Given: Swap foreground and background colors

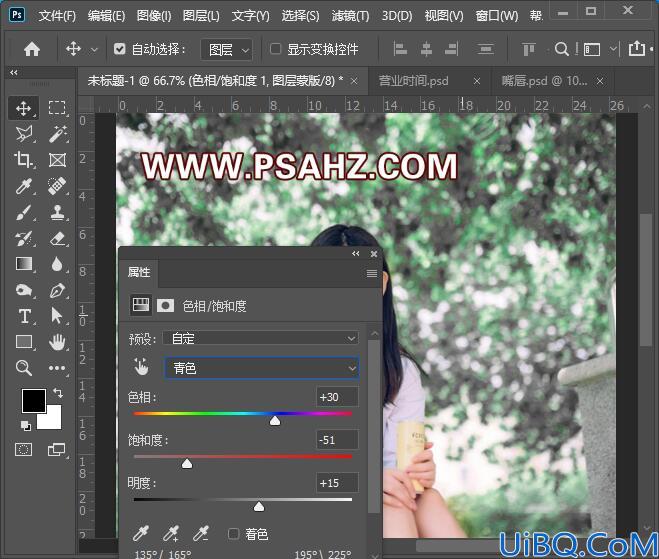Looking at the screenshot, I should point(58,393).
